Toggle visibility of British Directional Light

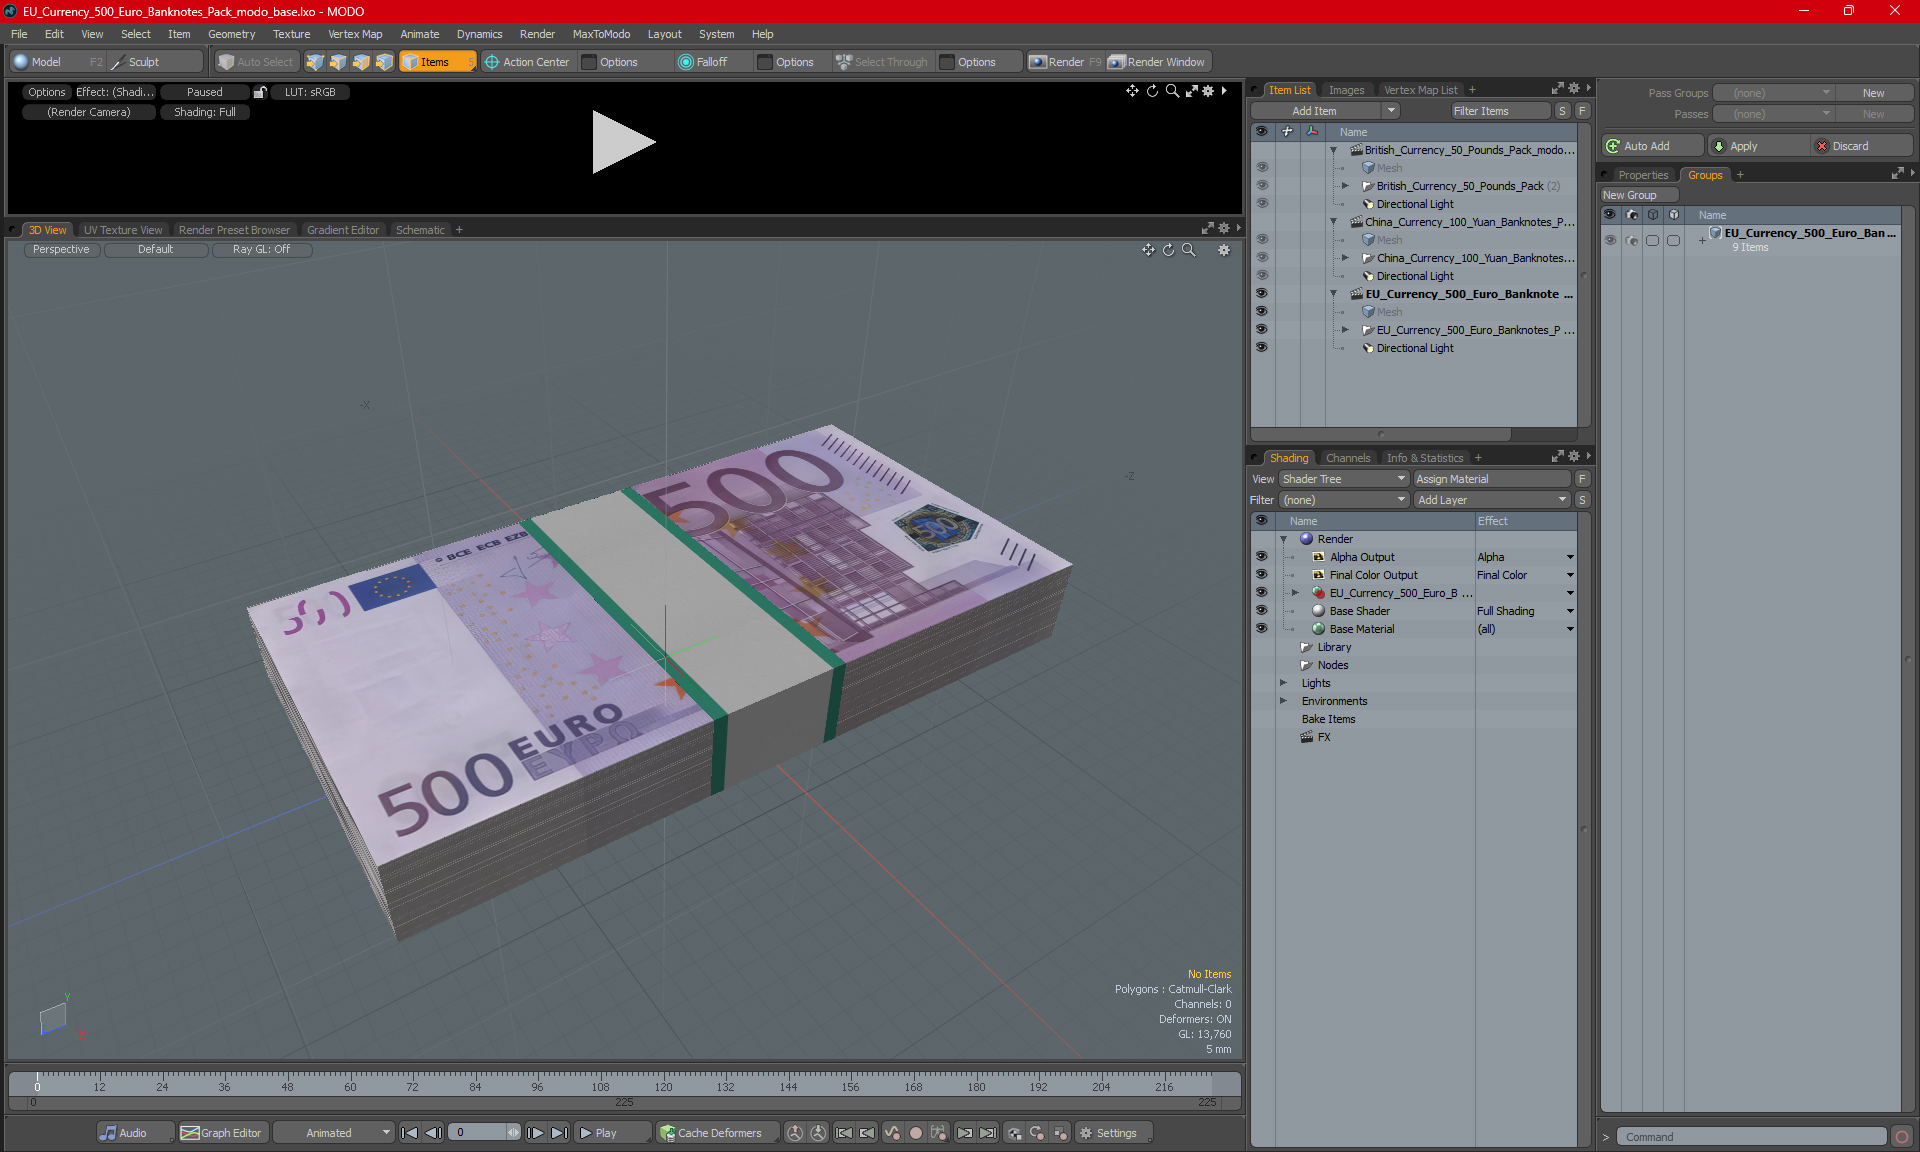tap(1261, 204)
